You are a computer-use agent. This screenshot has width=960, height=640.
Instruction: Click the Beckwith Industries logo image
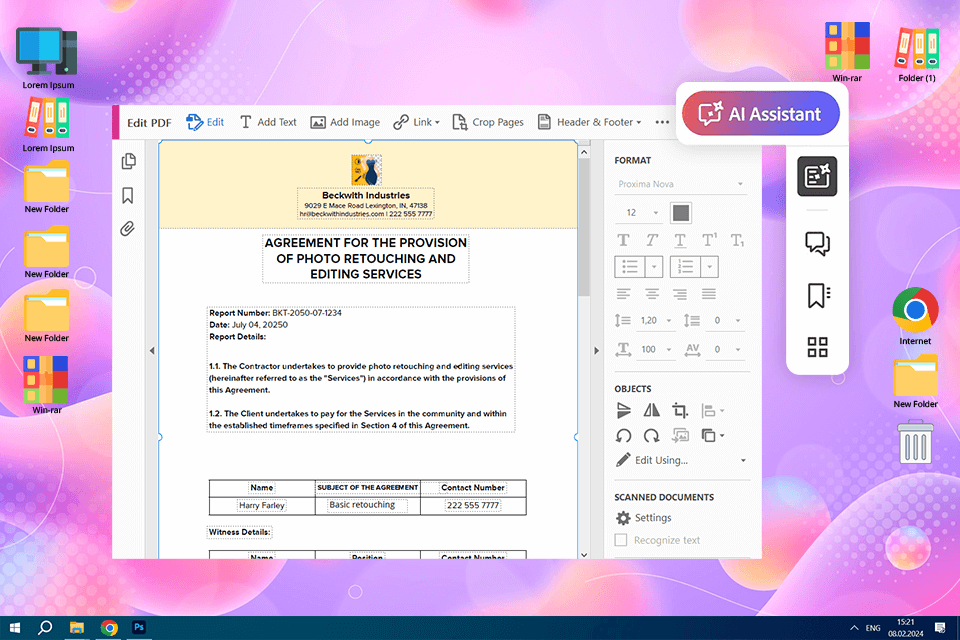coord(366,170)
